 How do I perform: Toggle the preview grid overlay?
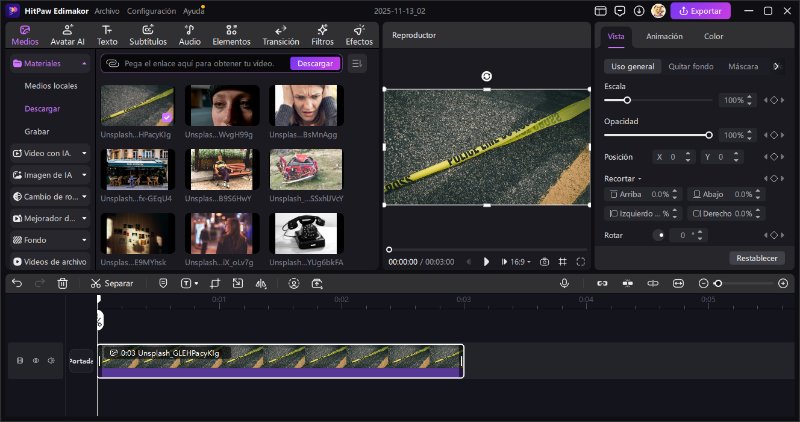click(562, 262)
